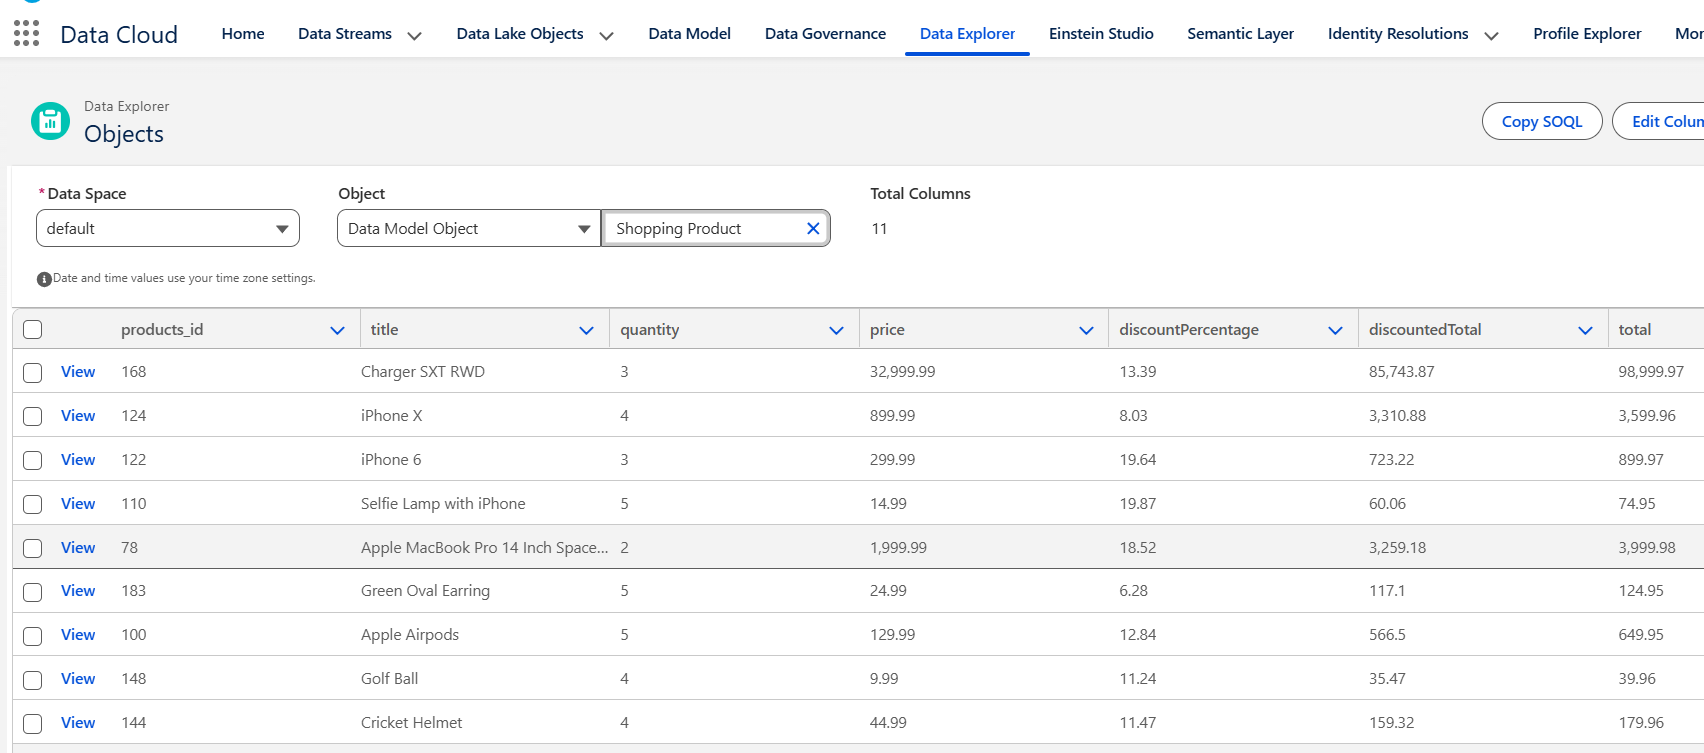Select the checkbox for the iPhone X row

pyautogui.click(x=33, y=416)
